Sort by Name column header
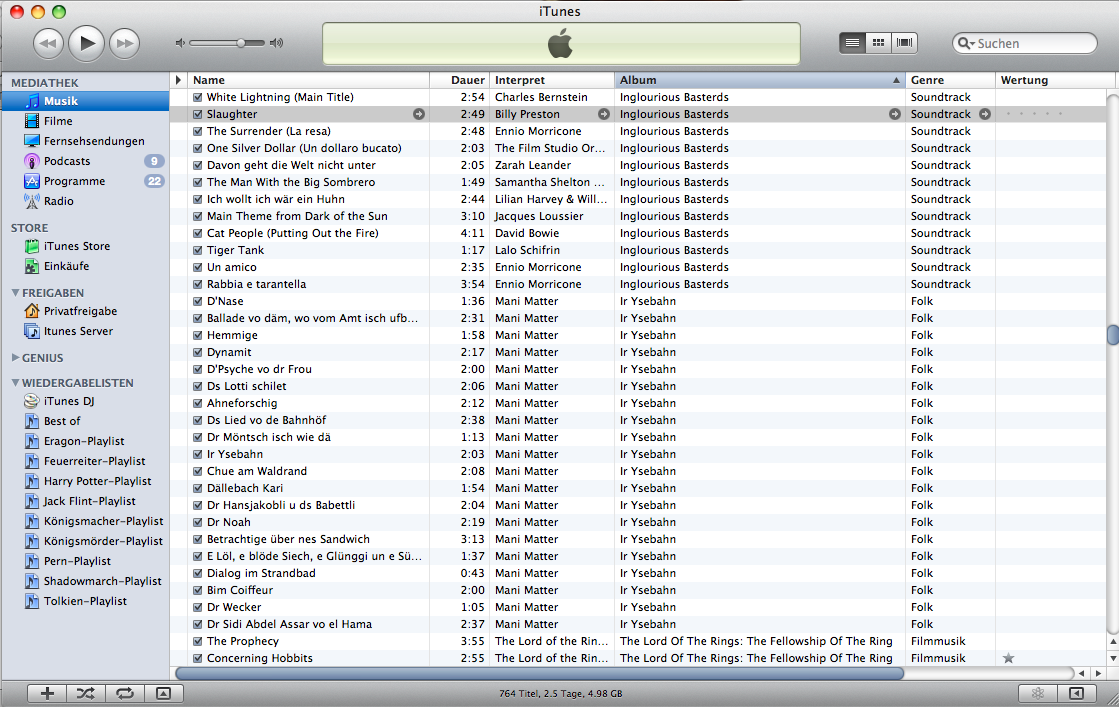Viewport: 1119px width, 707px height. click(308, 80)
